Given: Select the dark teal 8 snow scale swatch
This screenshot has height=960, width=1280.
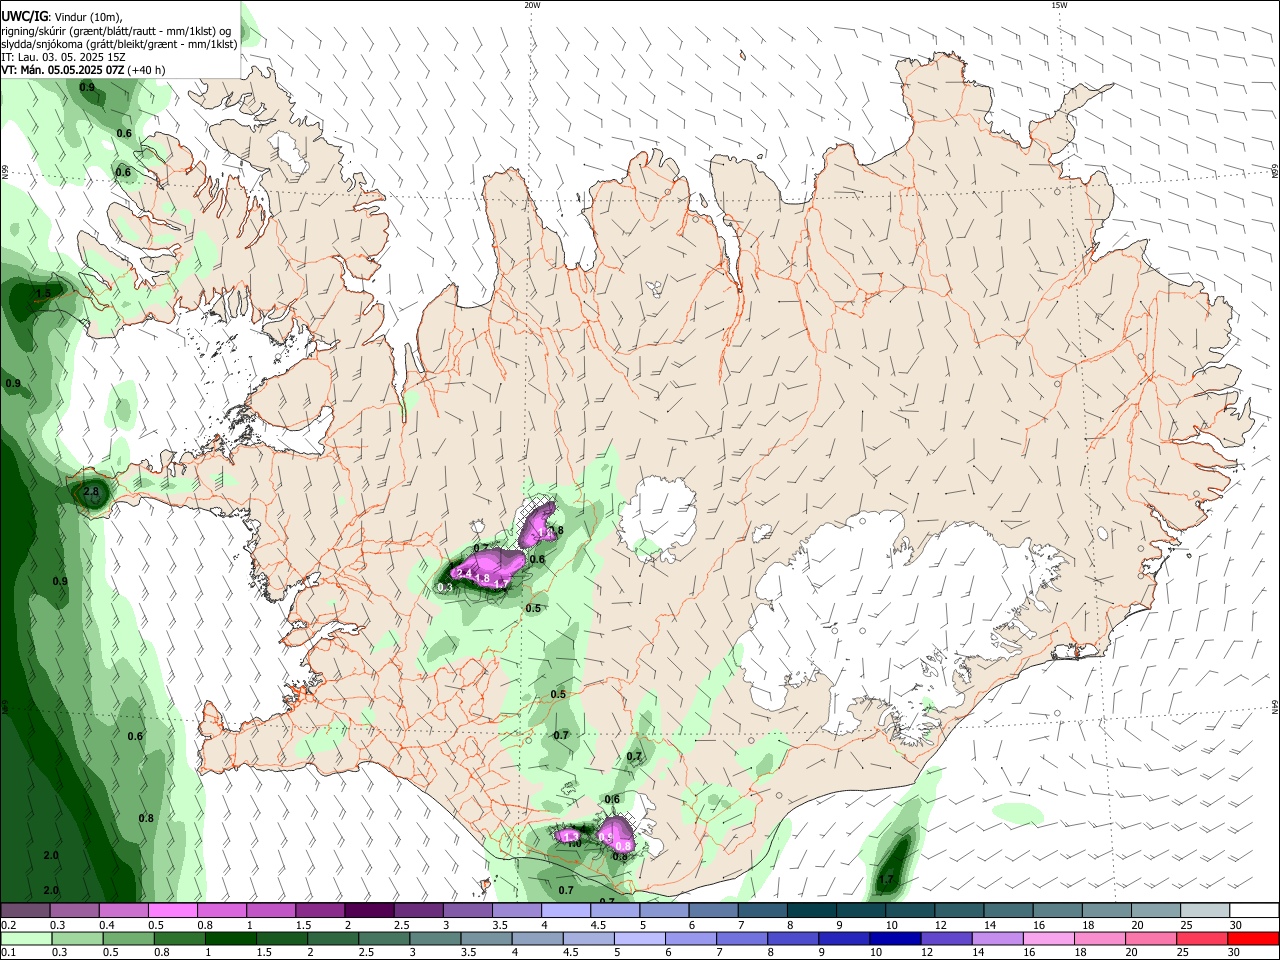Looking at the screenshot, I should click(811, 911).
